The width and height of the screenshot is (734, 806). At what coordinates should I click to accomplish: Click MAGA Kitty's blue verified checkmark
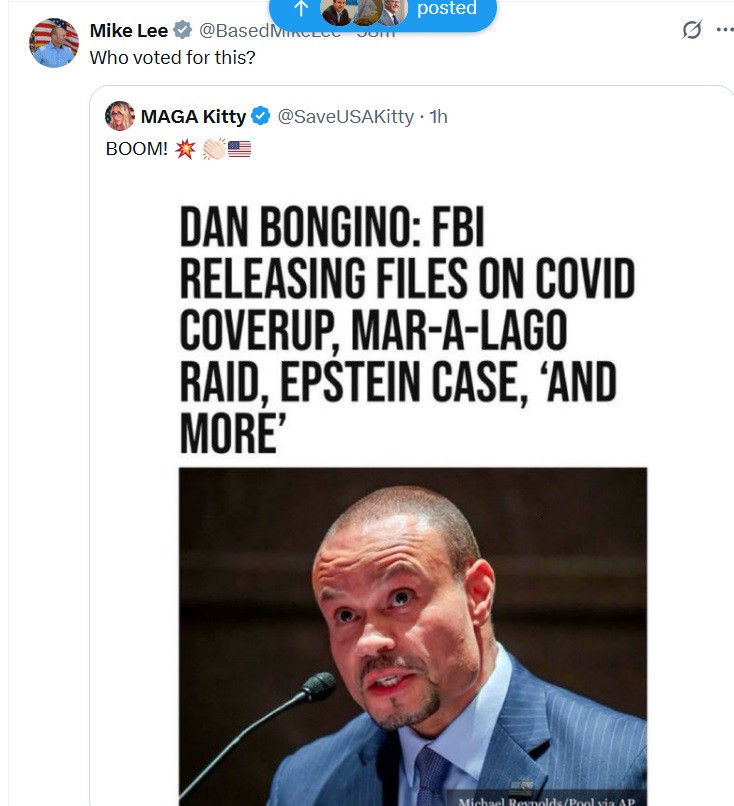(260, 117)
